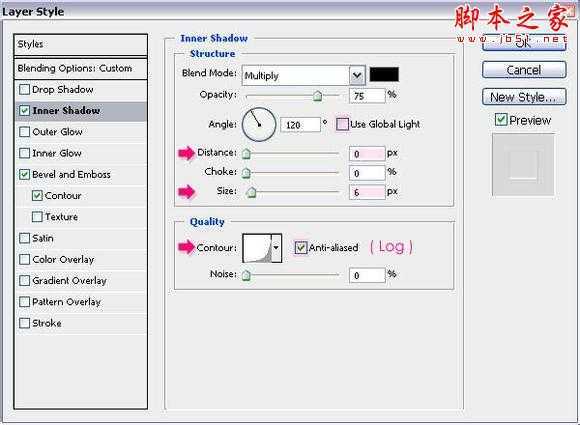This screenshot has height=425, width=580.
Task: Select Blending Options: Custom entry
Action: point(81,68)
